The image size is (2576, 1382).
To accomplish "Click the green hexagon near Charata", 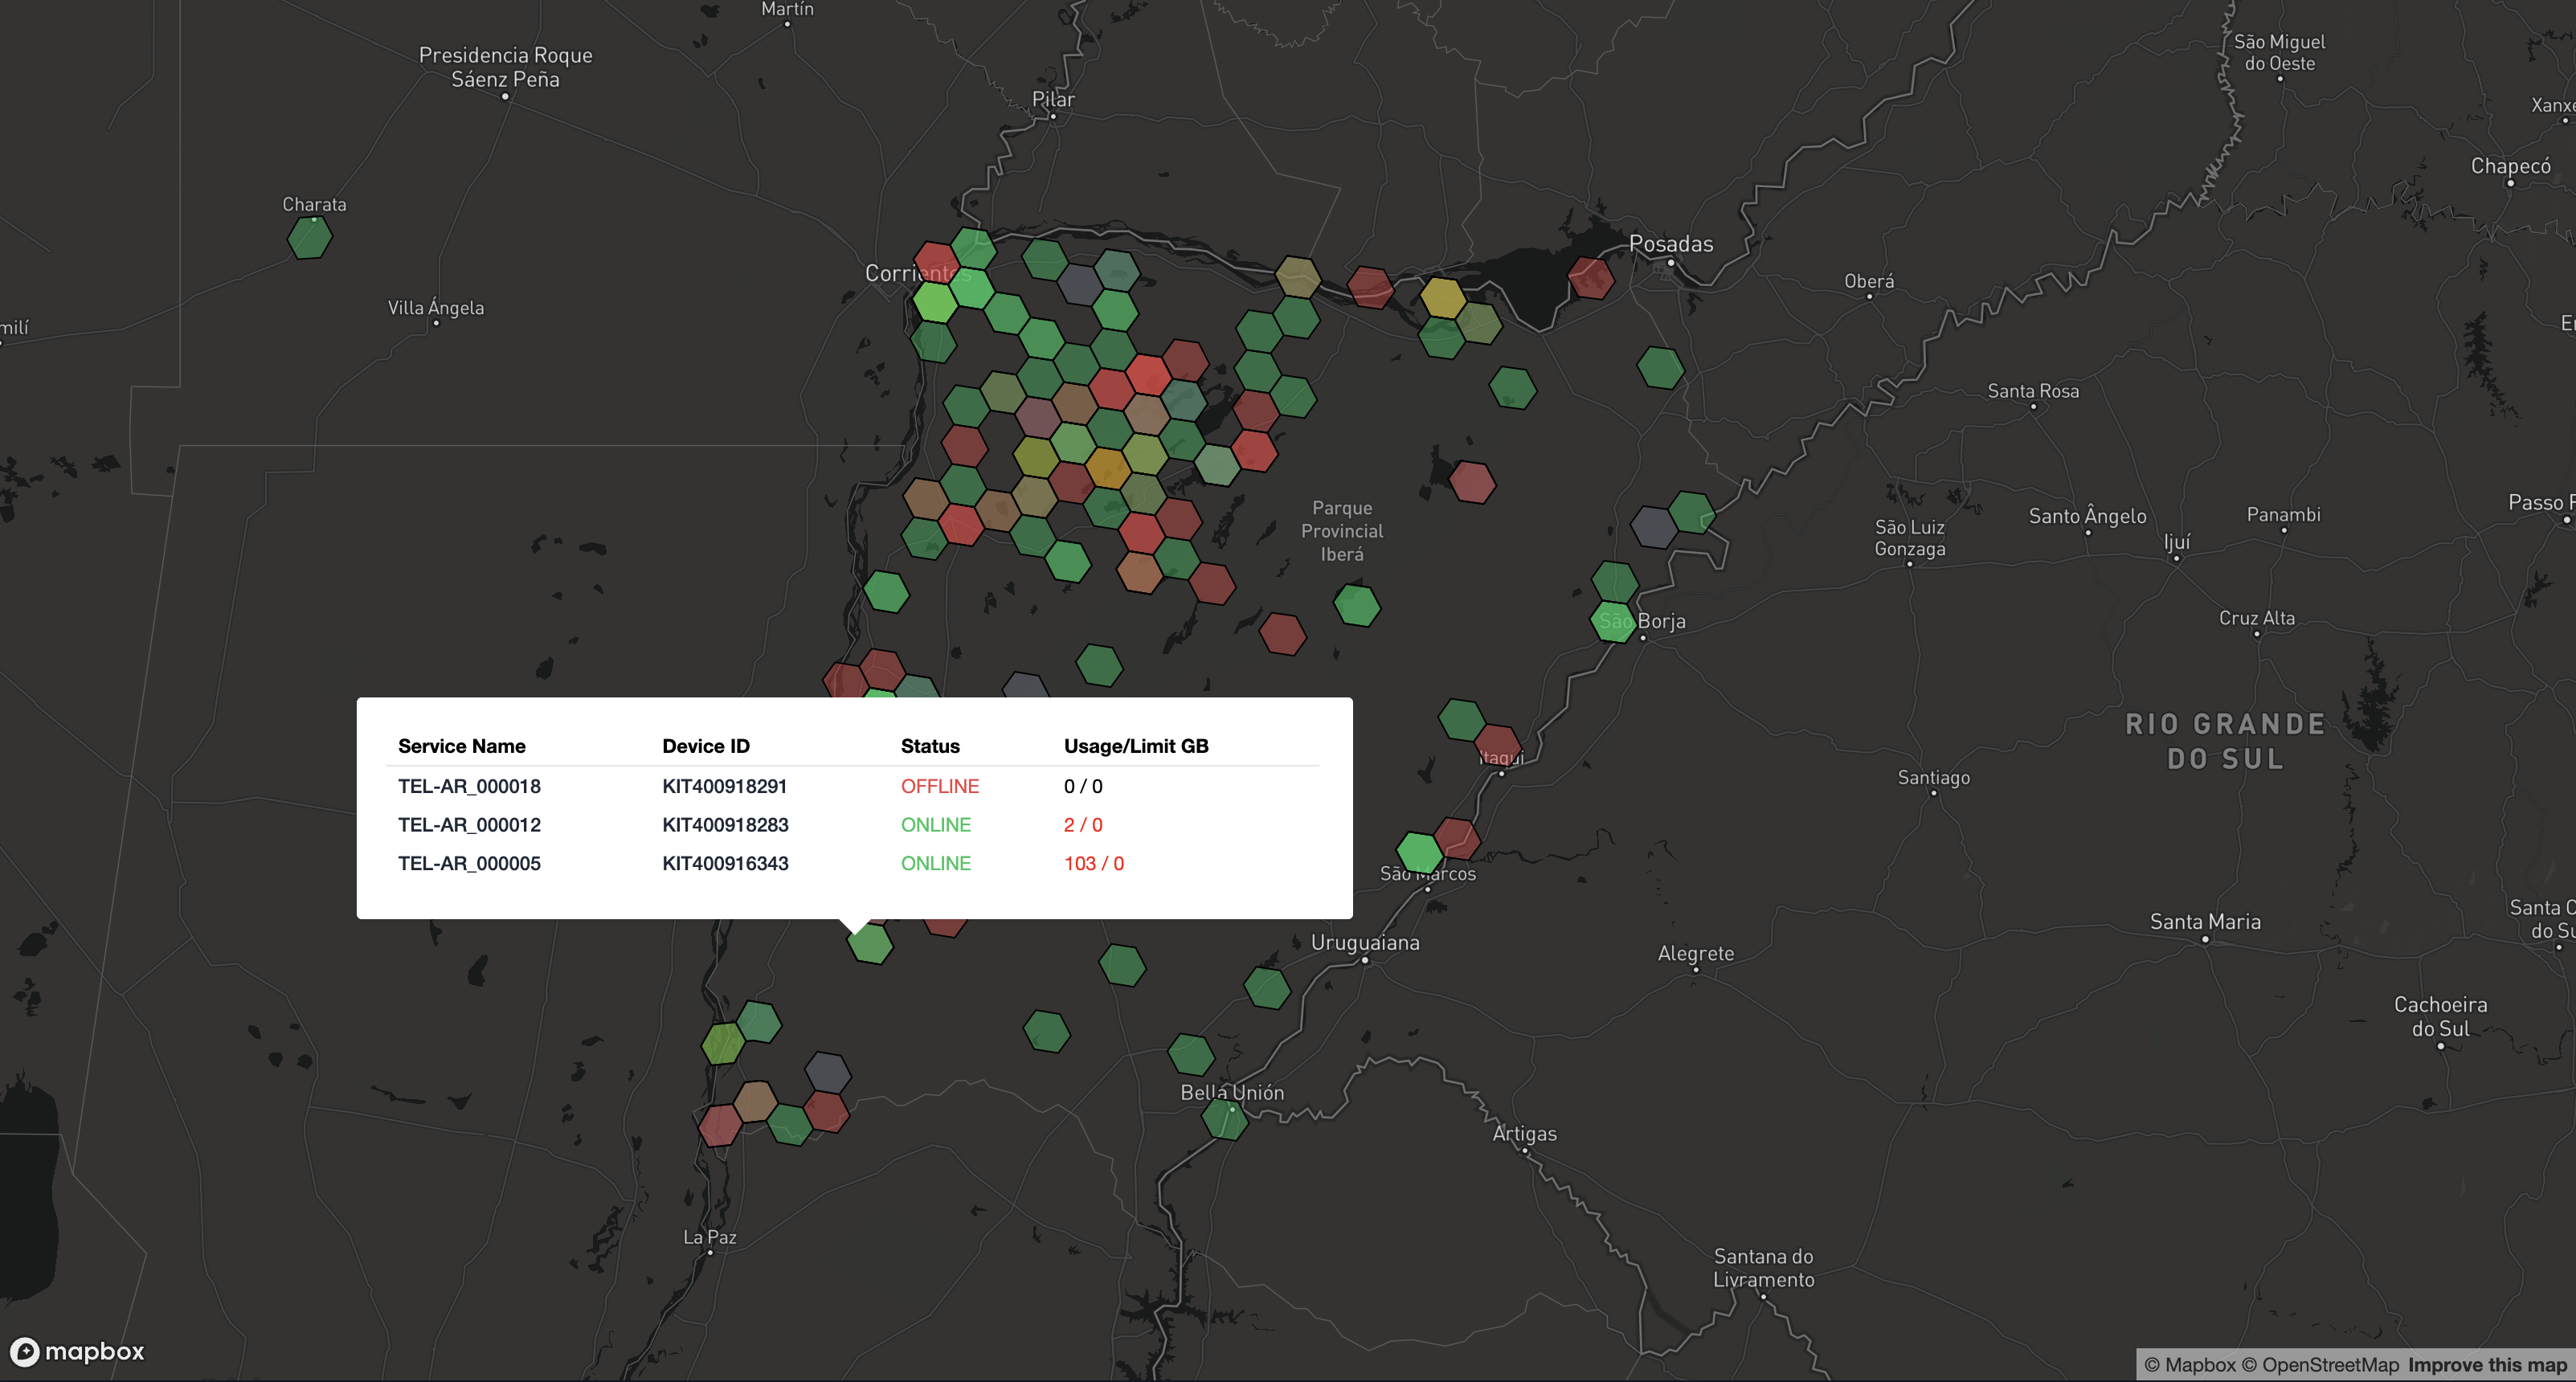I will [x=309, y=237].
